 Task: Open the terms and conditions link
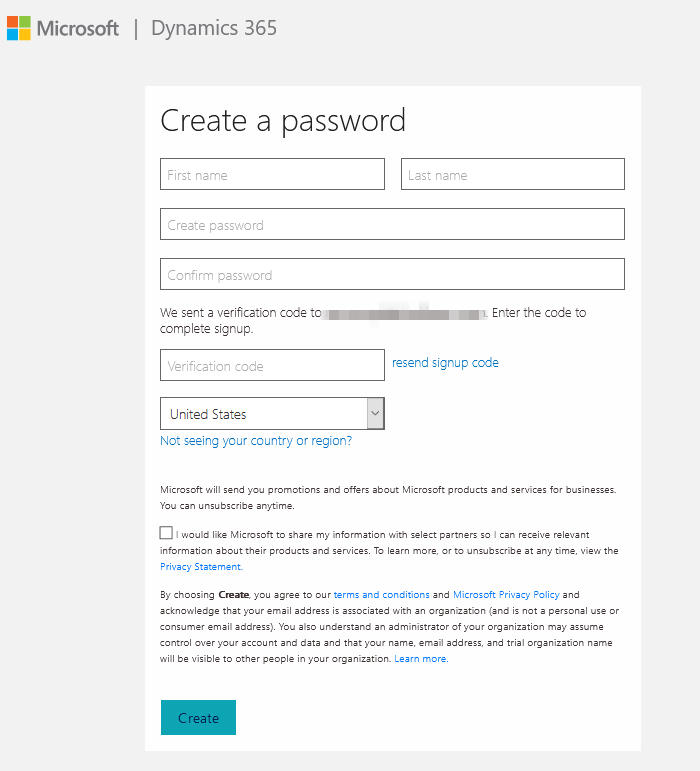click(x=381, y=594)
